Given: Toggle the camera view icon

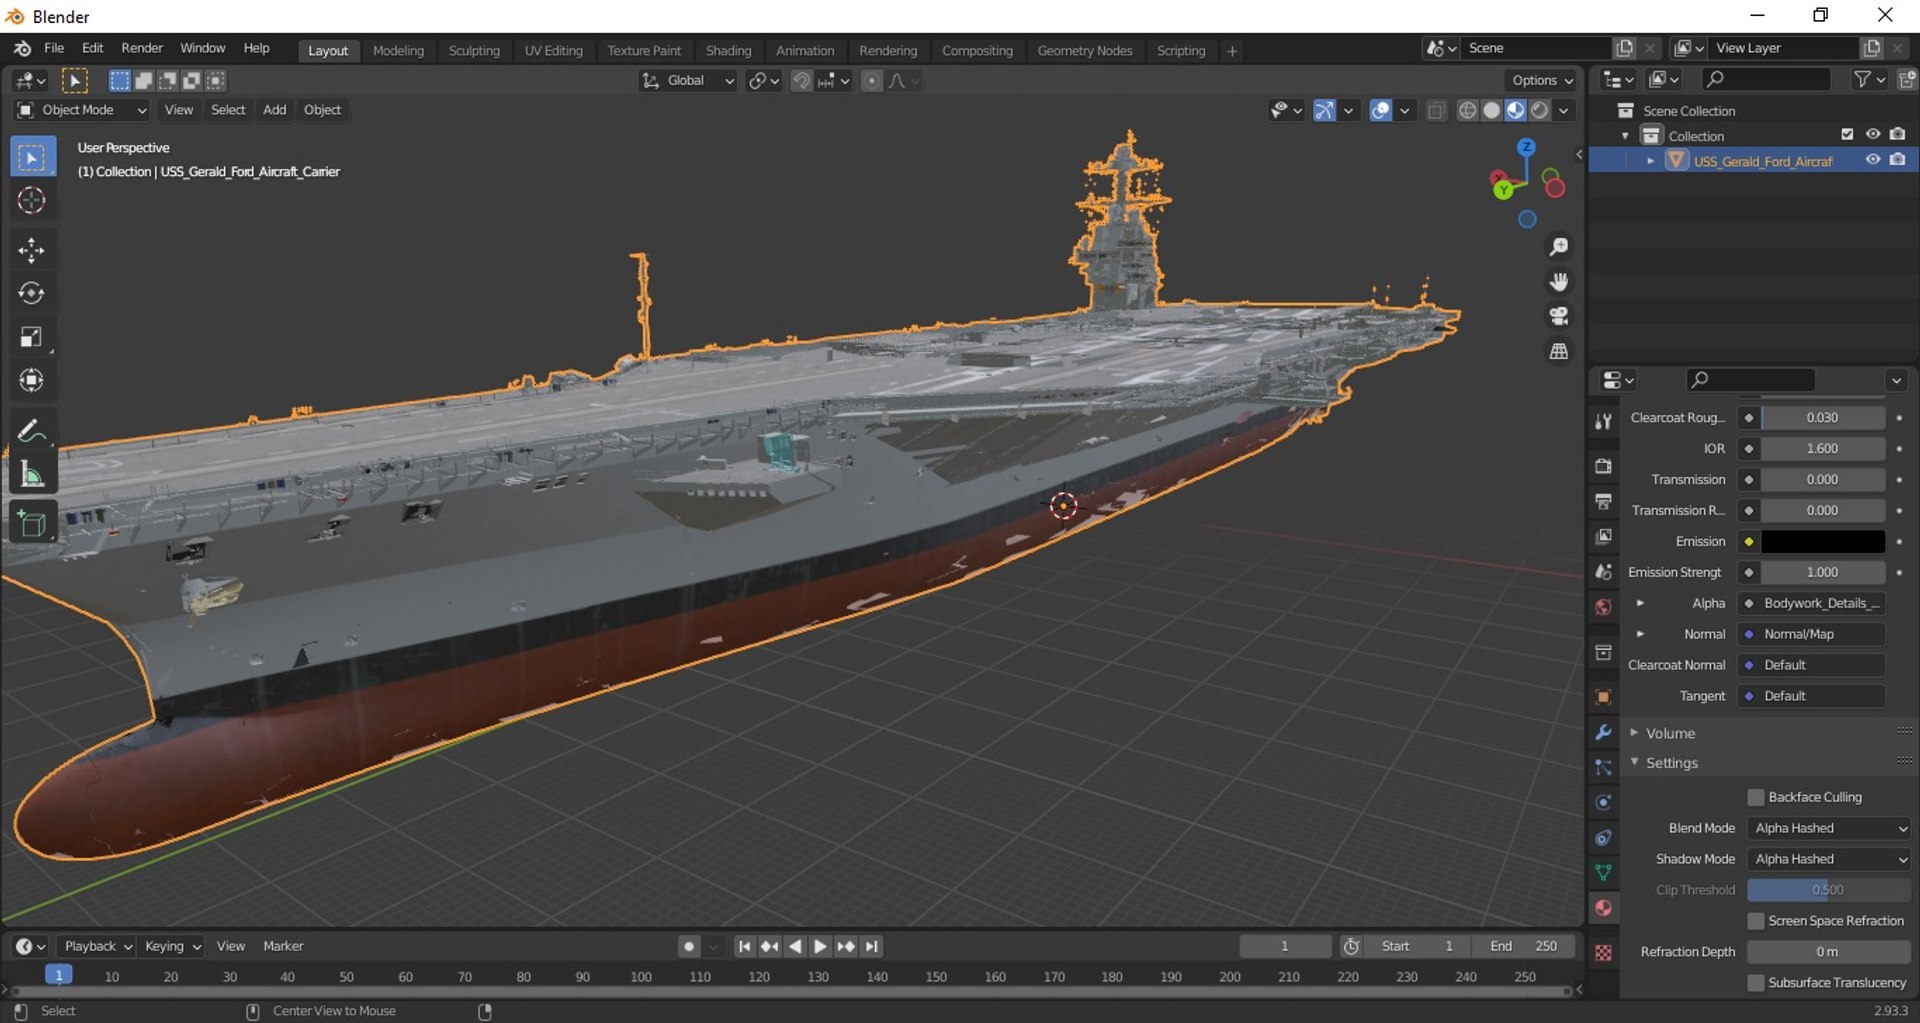Looking at the screenshot, I should click(1558, 317).
